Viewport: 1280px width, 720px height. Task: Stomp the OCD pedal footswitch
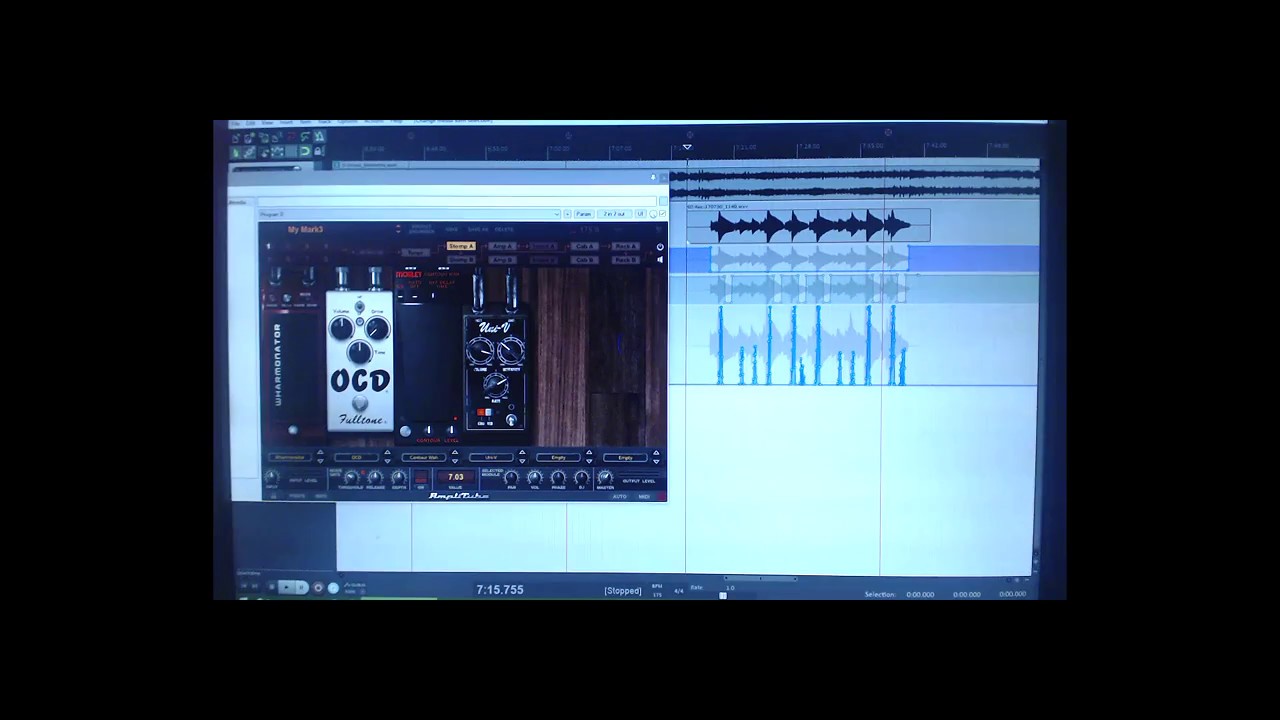359,403
